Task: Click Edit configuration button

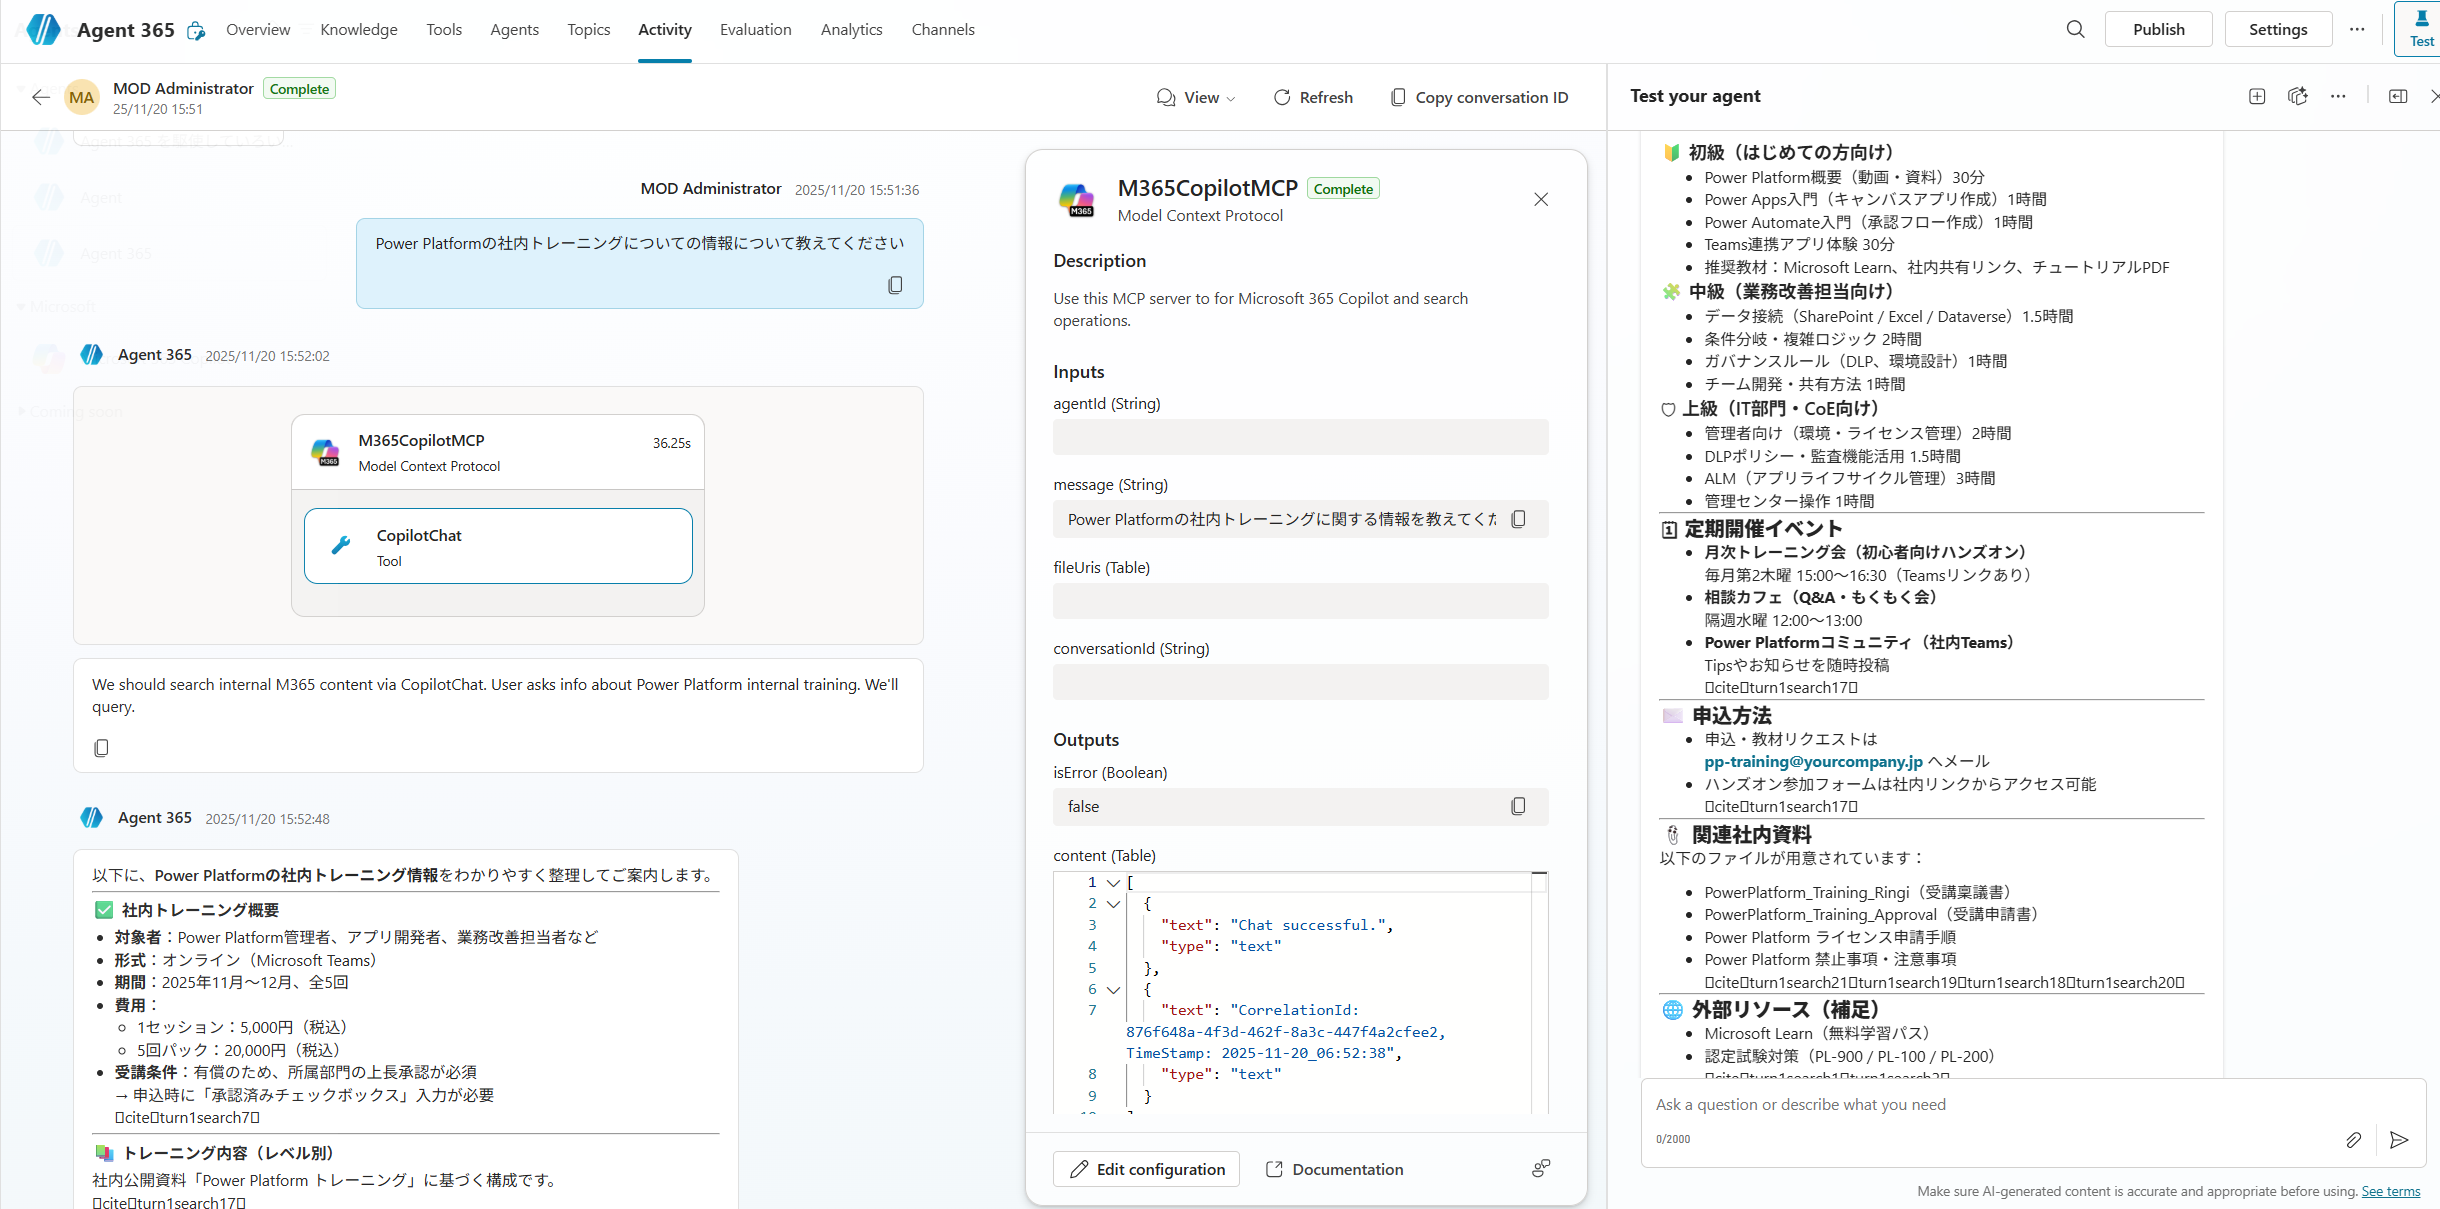Action: [1146, 1169]
